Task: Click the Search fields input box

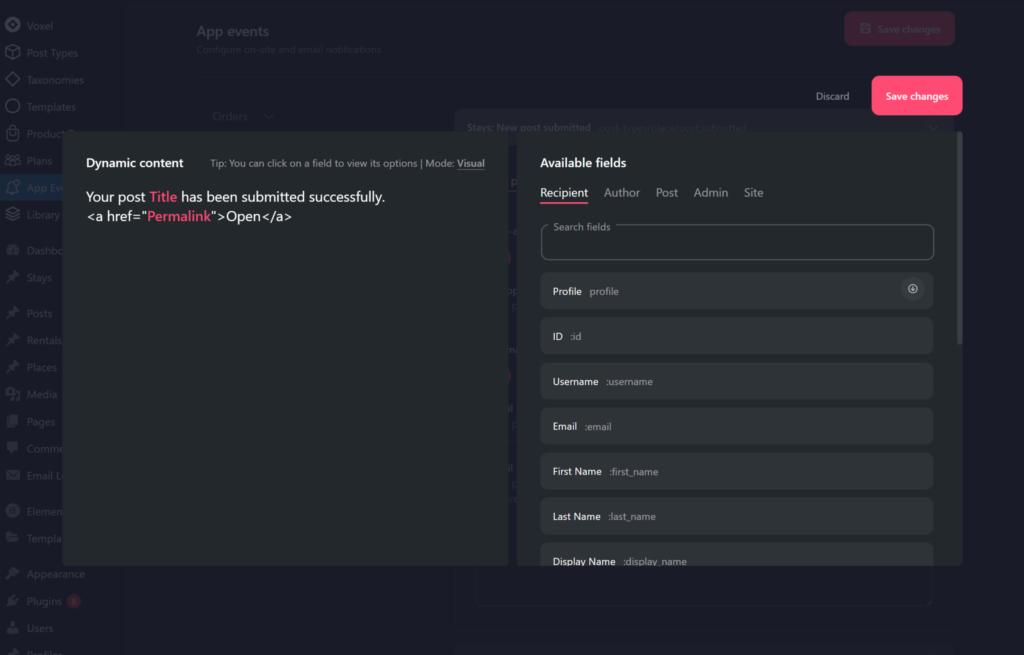Action: (x=737, y=245)
